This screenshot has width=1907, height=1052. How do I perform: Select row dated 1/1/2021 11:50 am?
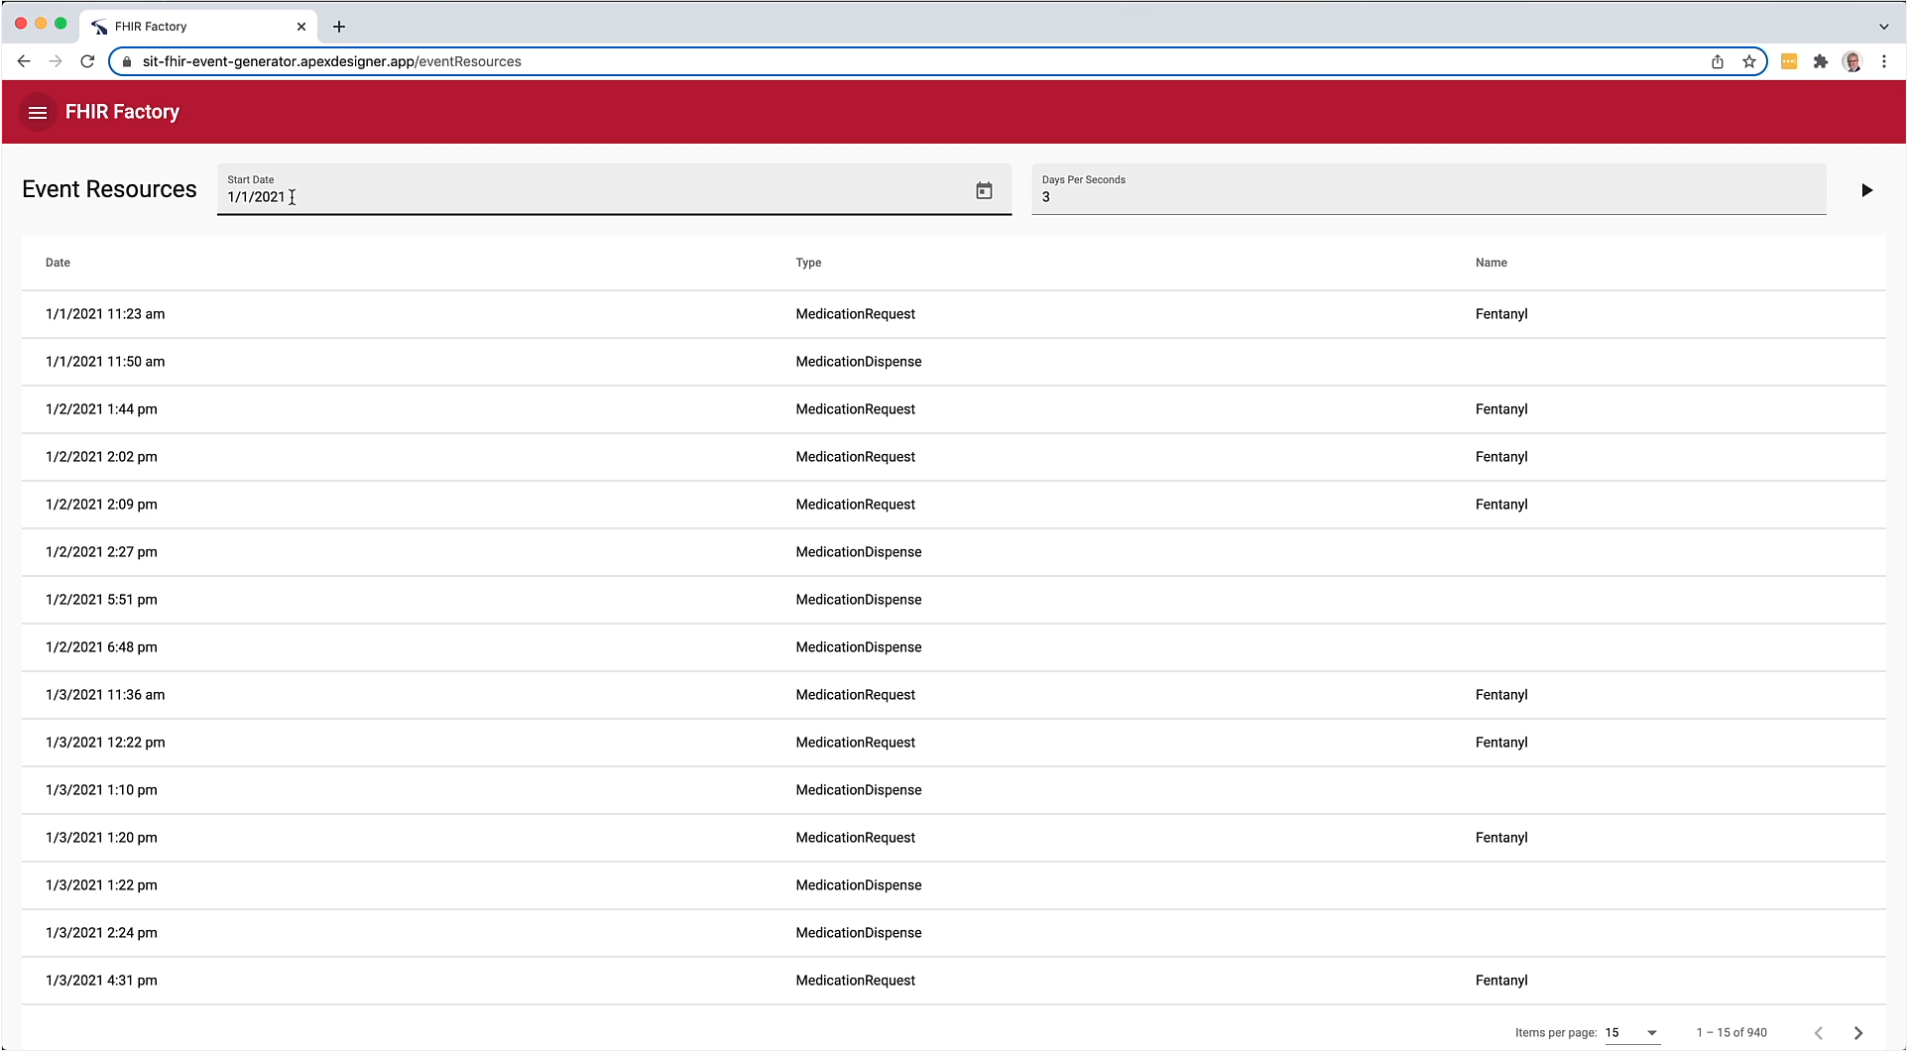(954, 362)
